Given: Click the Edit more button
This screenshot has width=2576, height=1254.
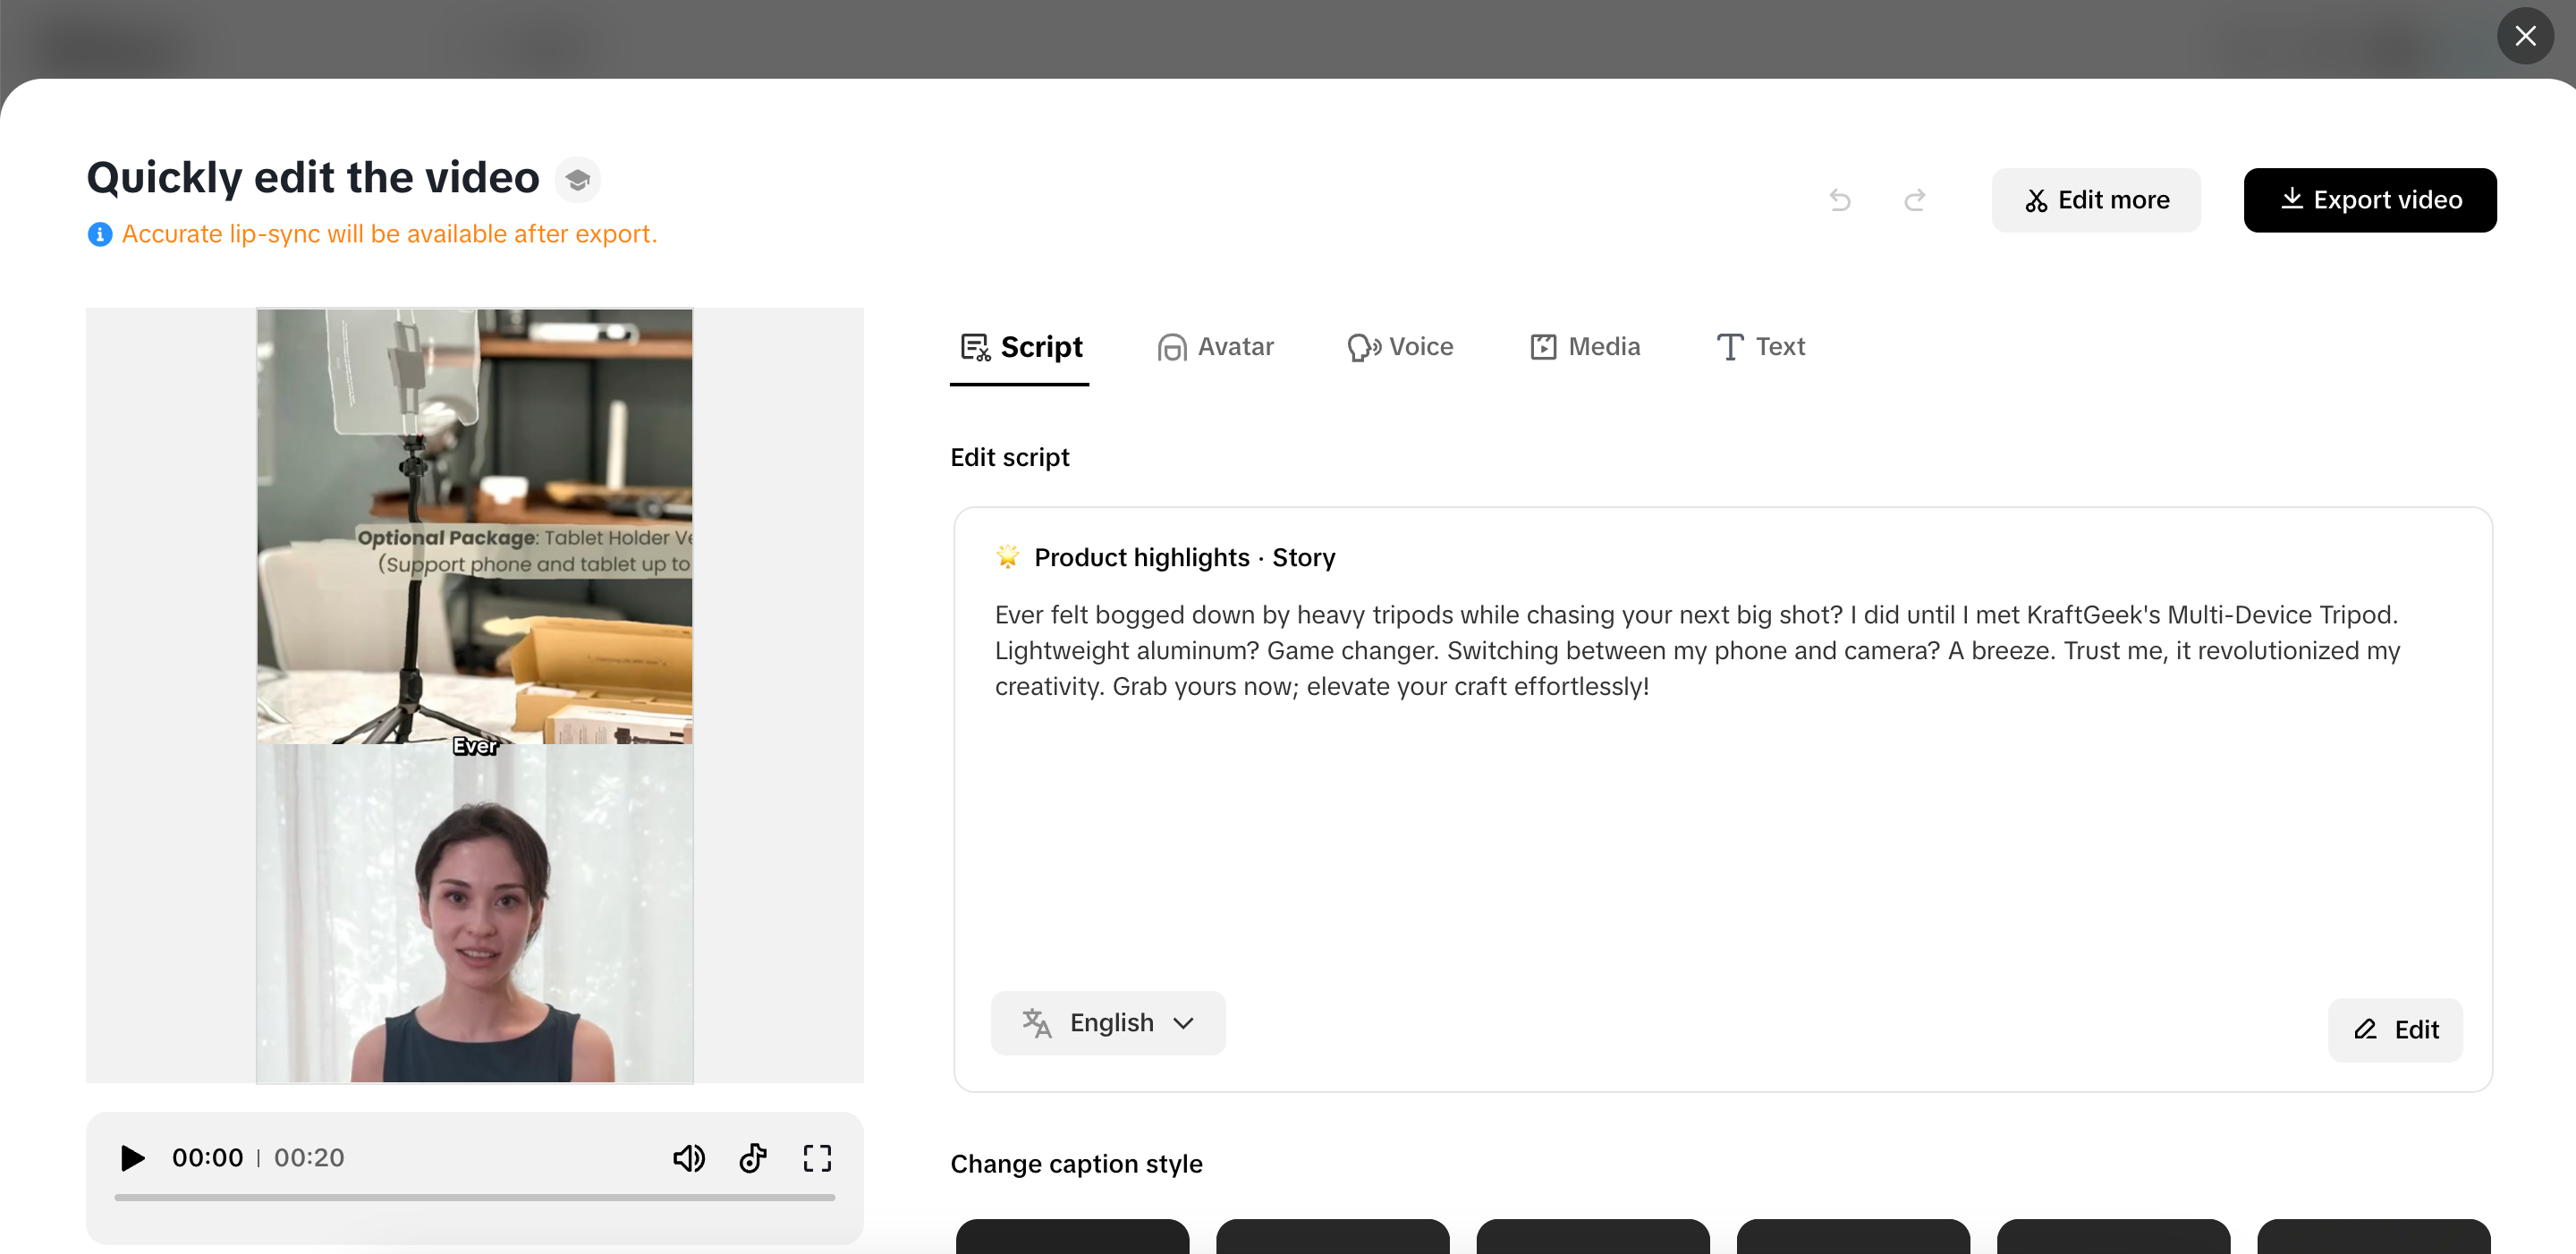Looking at the screenshot, I should [x=2096, y=200].
